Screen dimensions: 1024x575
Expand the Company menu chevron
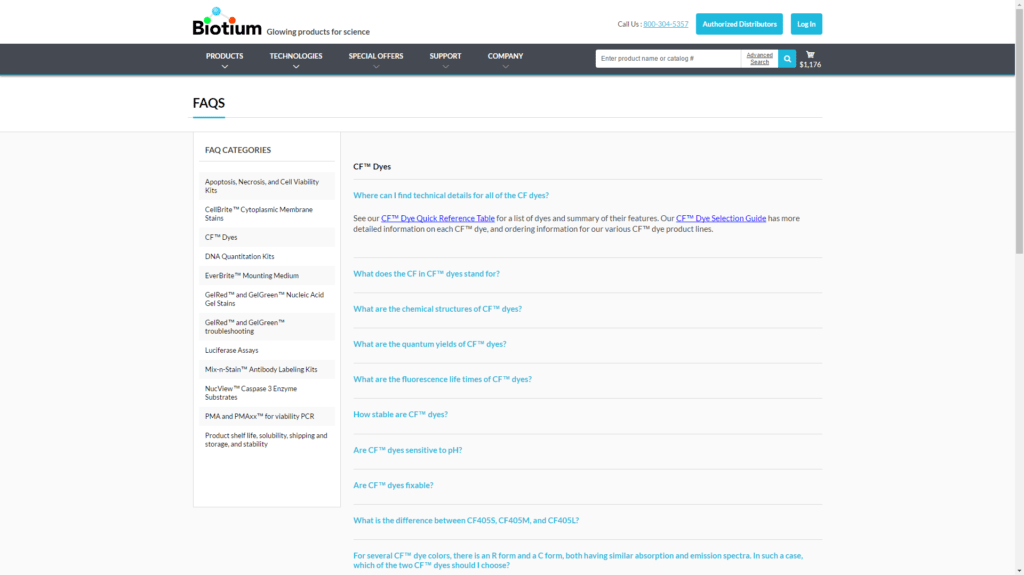point(505,67)
